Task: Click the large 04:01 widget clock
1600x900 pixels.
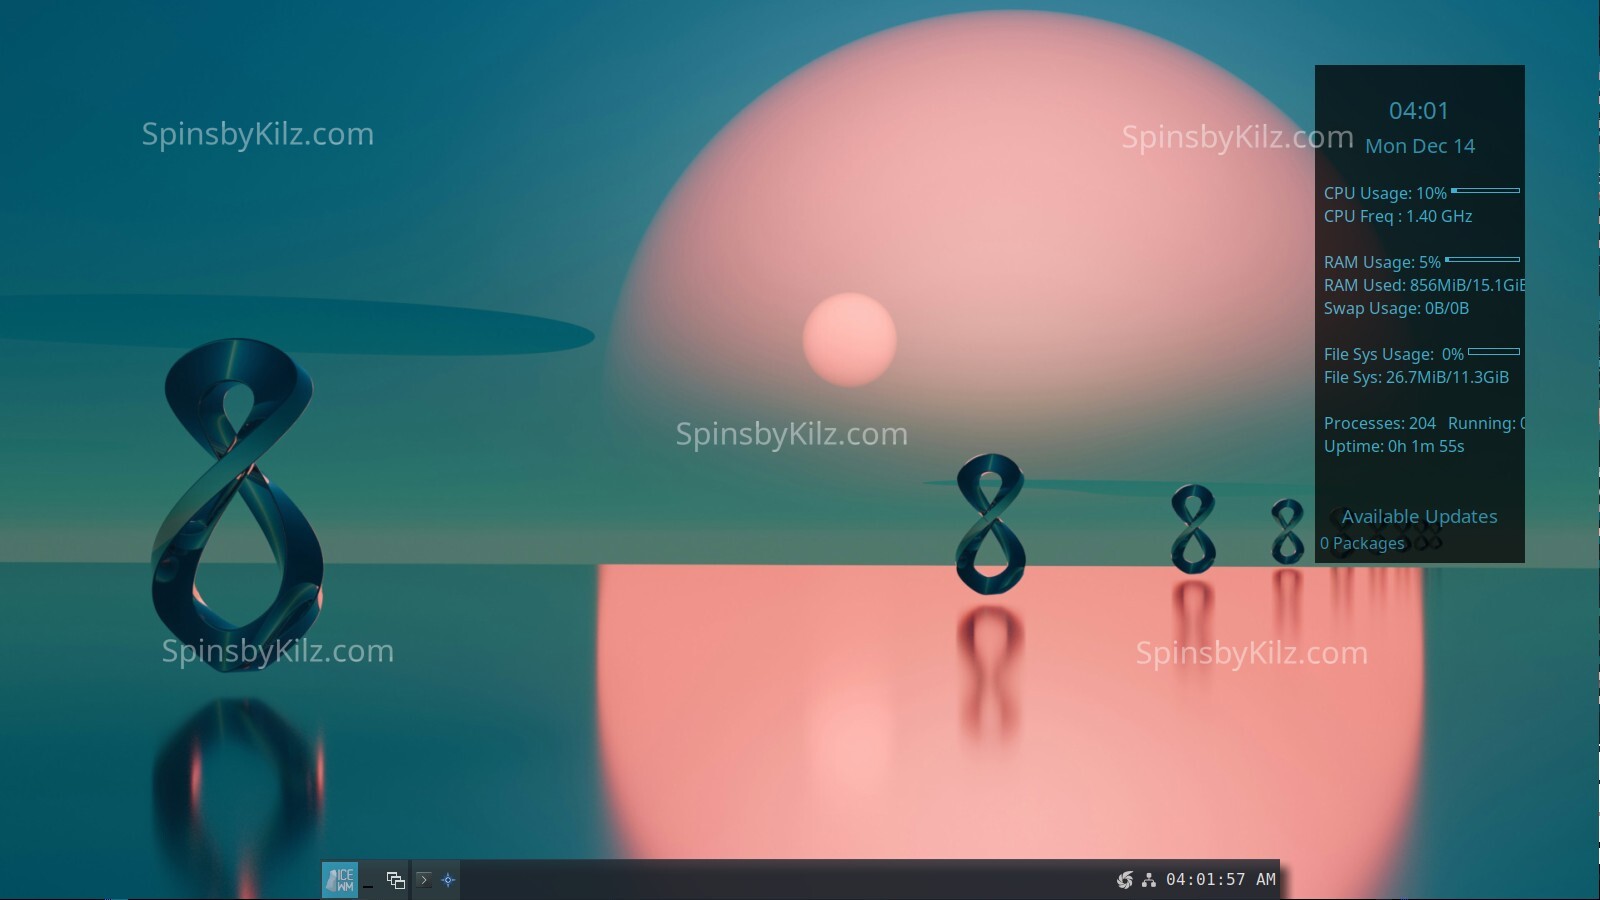Action: point(1418,111)
